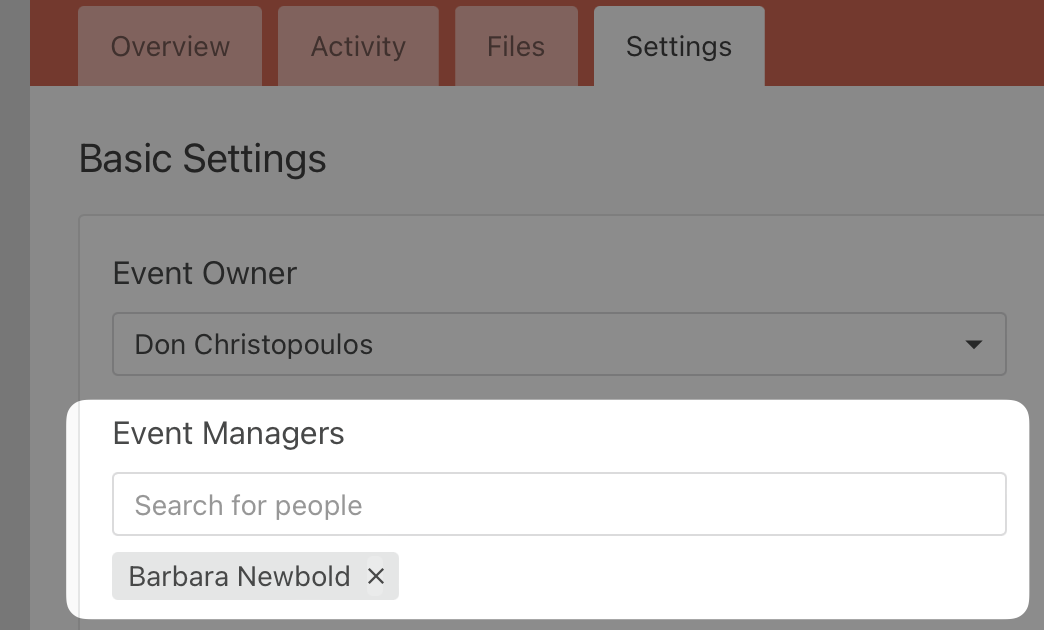Click the blank area right of Basic Settings heading

tap(680, 159)
